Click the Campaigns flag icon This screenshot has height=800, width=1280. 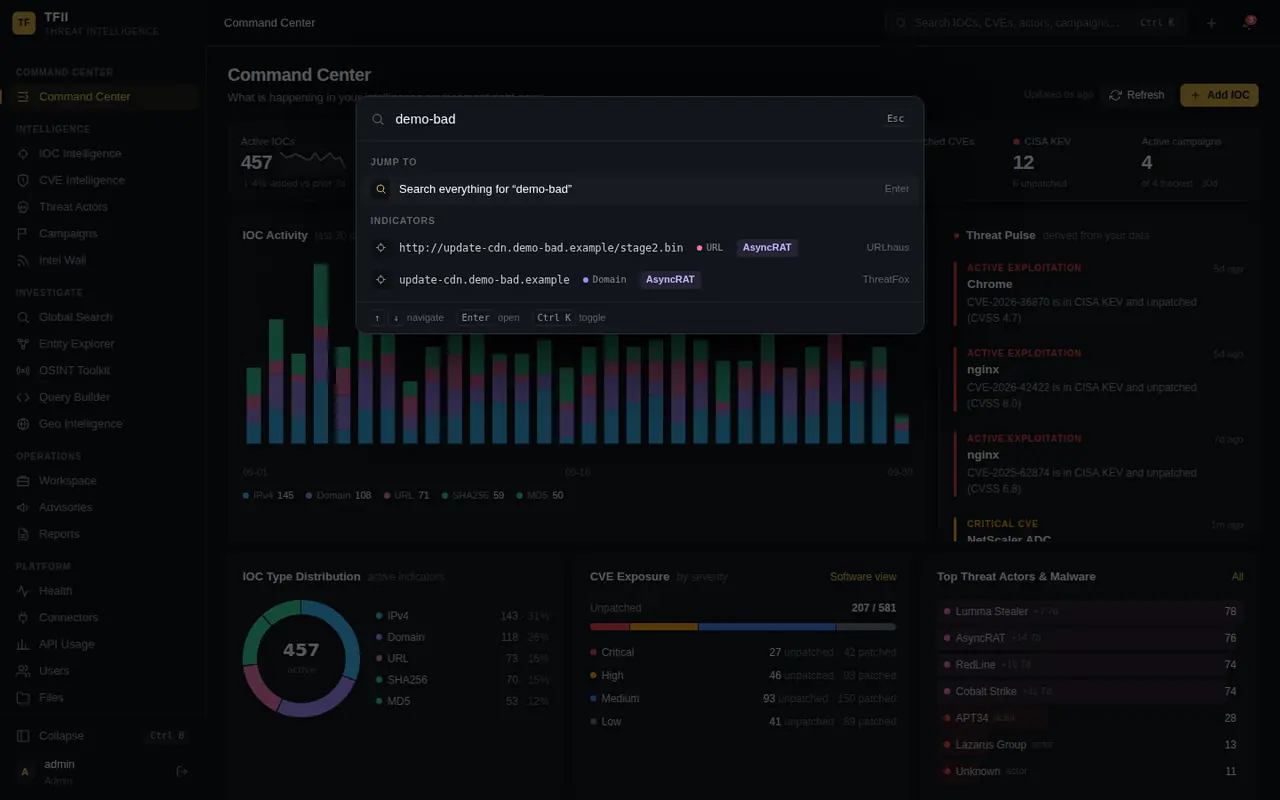pos(23,234)
